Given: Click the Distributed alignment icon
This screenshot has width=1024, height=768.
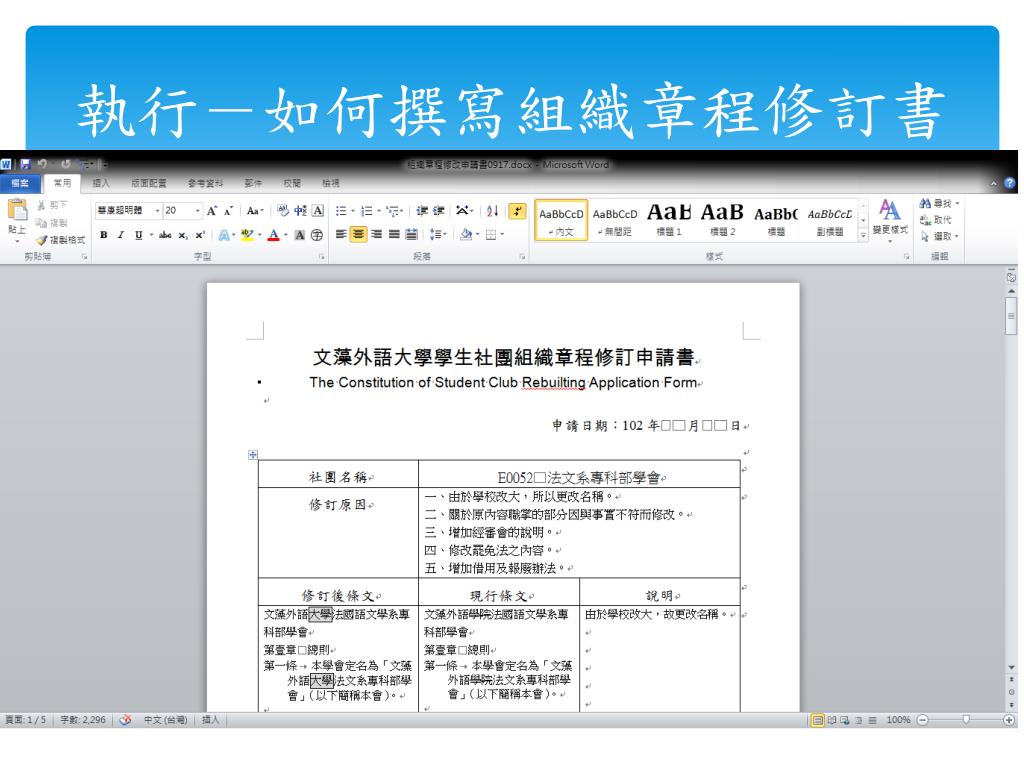Looking at the screenshot, I should coord(411,234).
